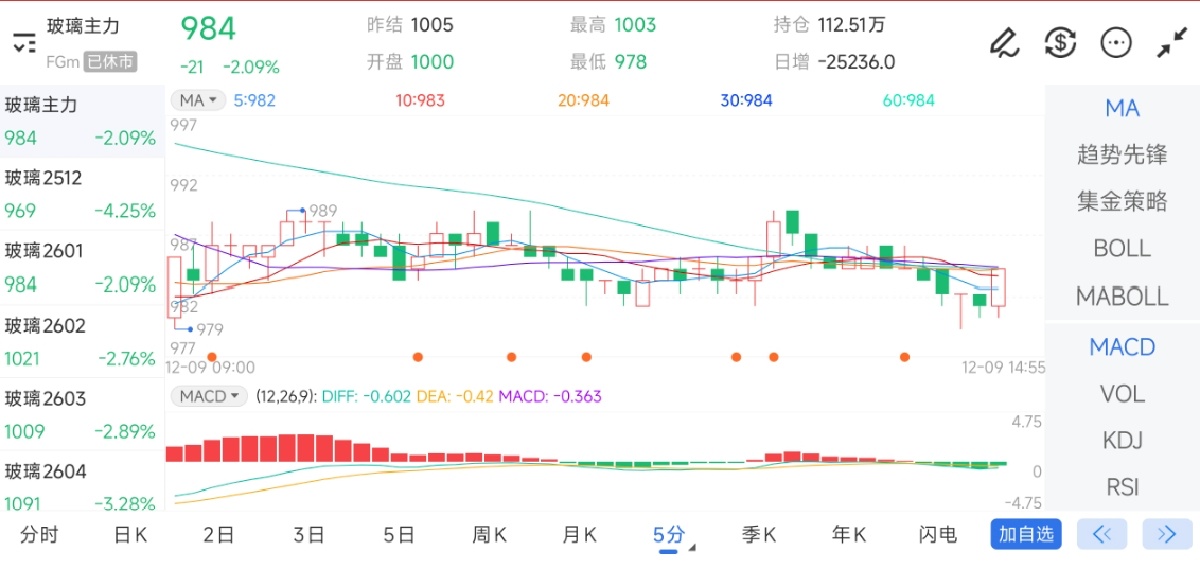The width and height of the screenshot is (1200, 572).
Task: Select 玻璃2512 contract in list
Action: point(82,194)
